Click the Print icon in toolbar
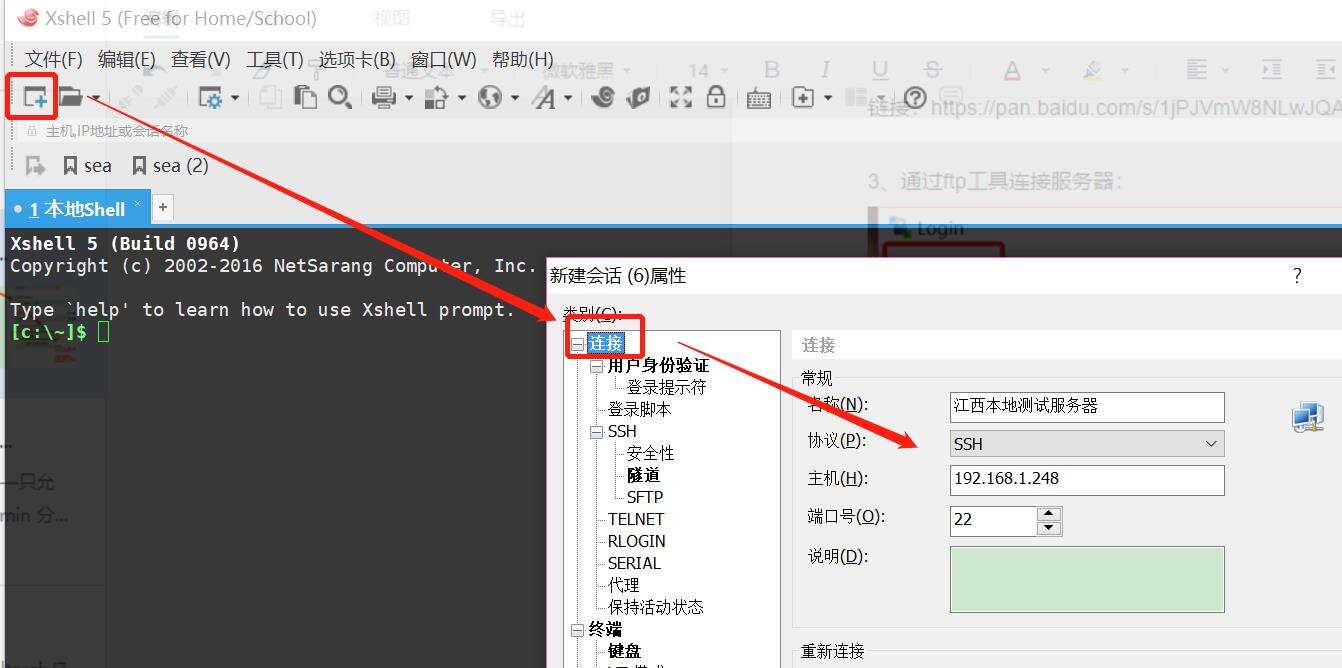The height and width of the screenshot is (668, 1342). pyautogui.click(x=383, y=97)
